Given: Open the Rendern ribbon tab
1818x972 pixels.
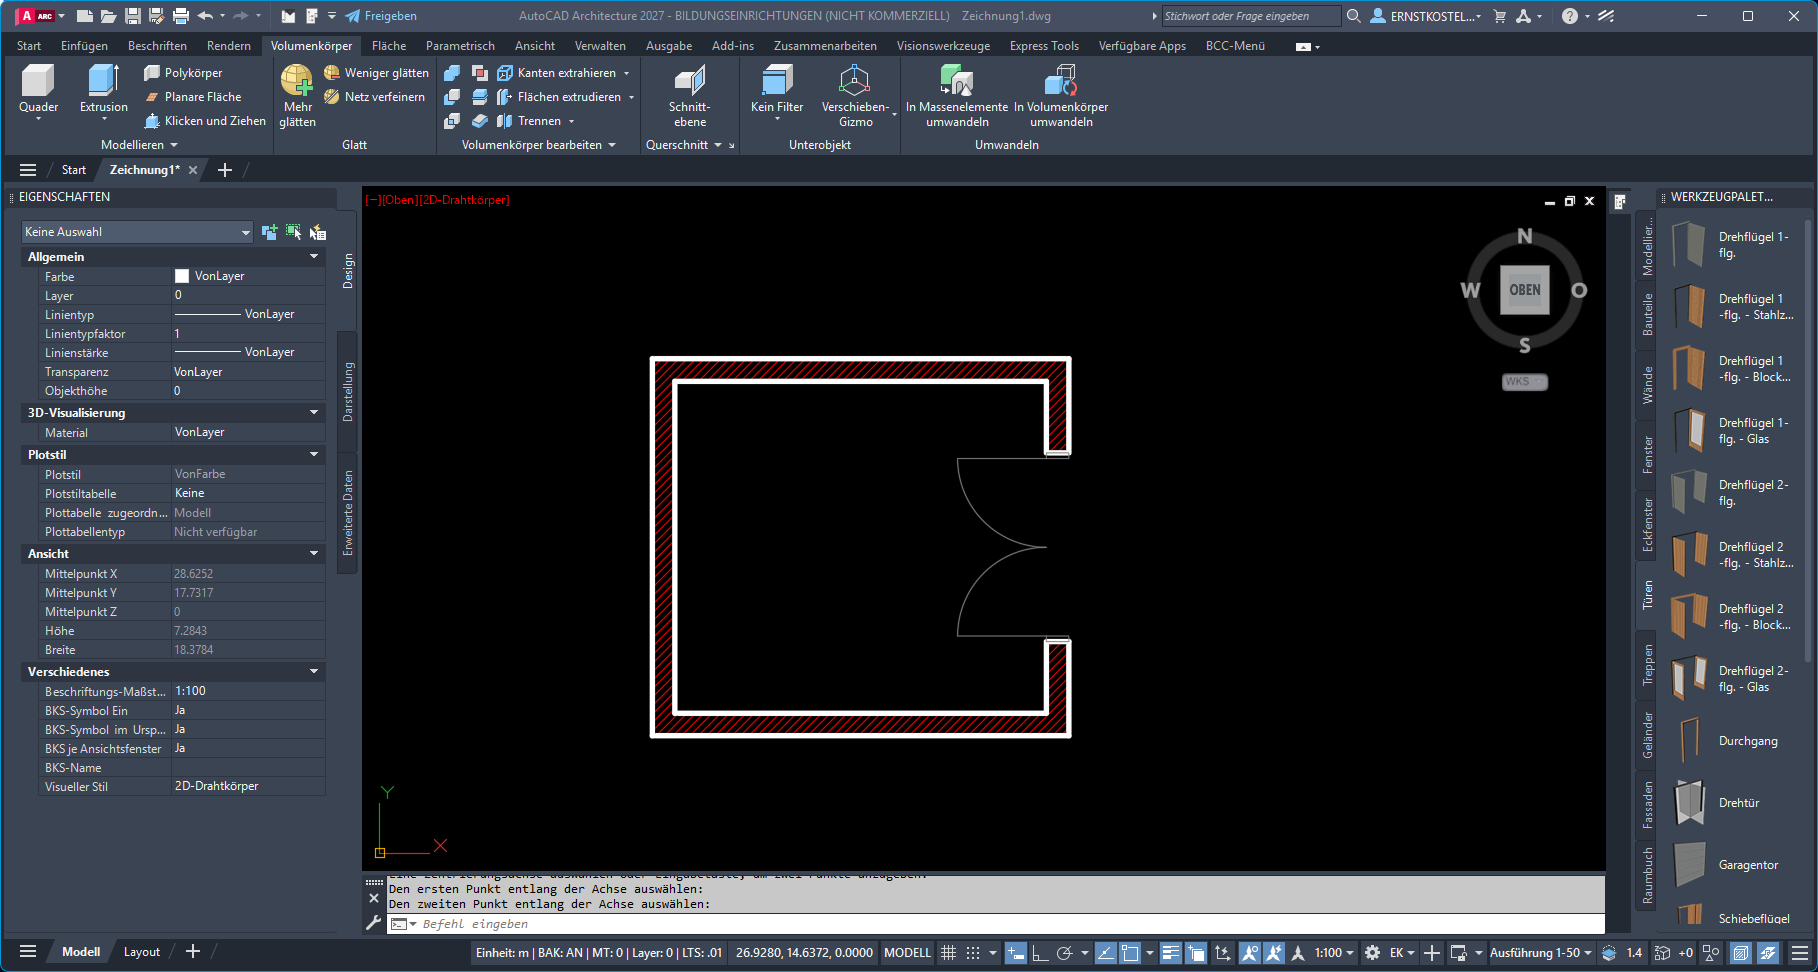Looking at the screenshot, I should (229, 46).
